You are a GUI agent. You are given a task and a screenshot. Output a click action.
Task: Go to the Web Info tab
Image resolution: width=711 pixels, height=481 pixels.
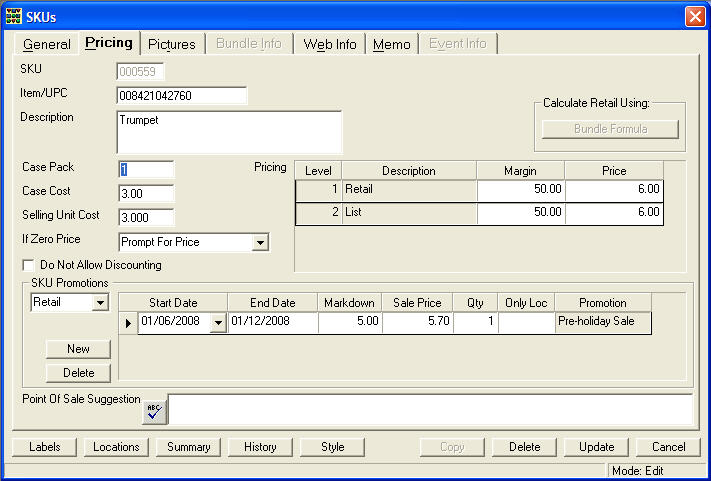330,44
